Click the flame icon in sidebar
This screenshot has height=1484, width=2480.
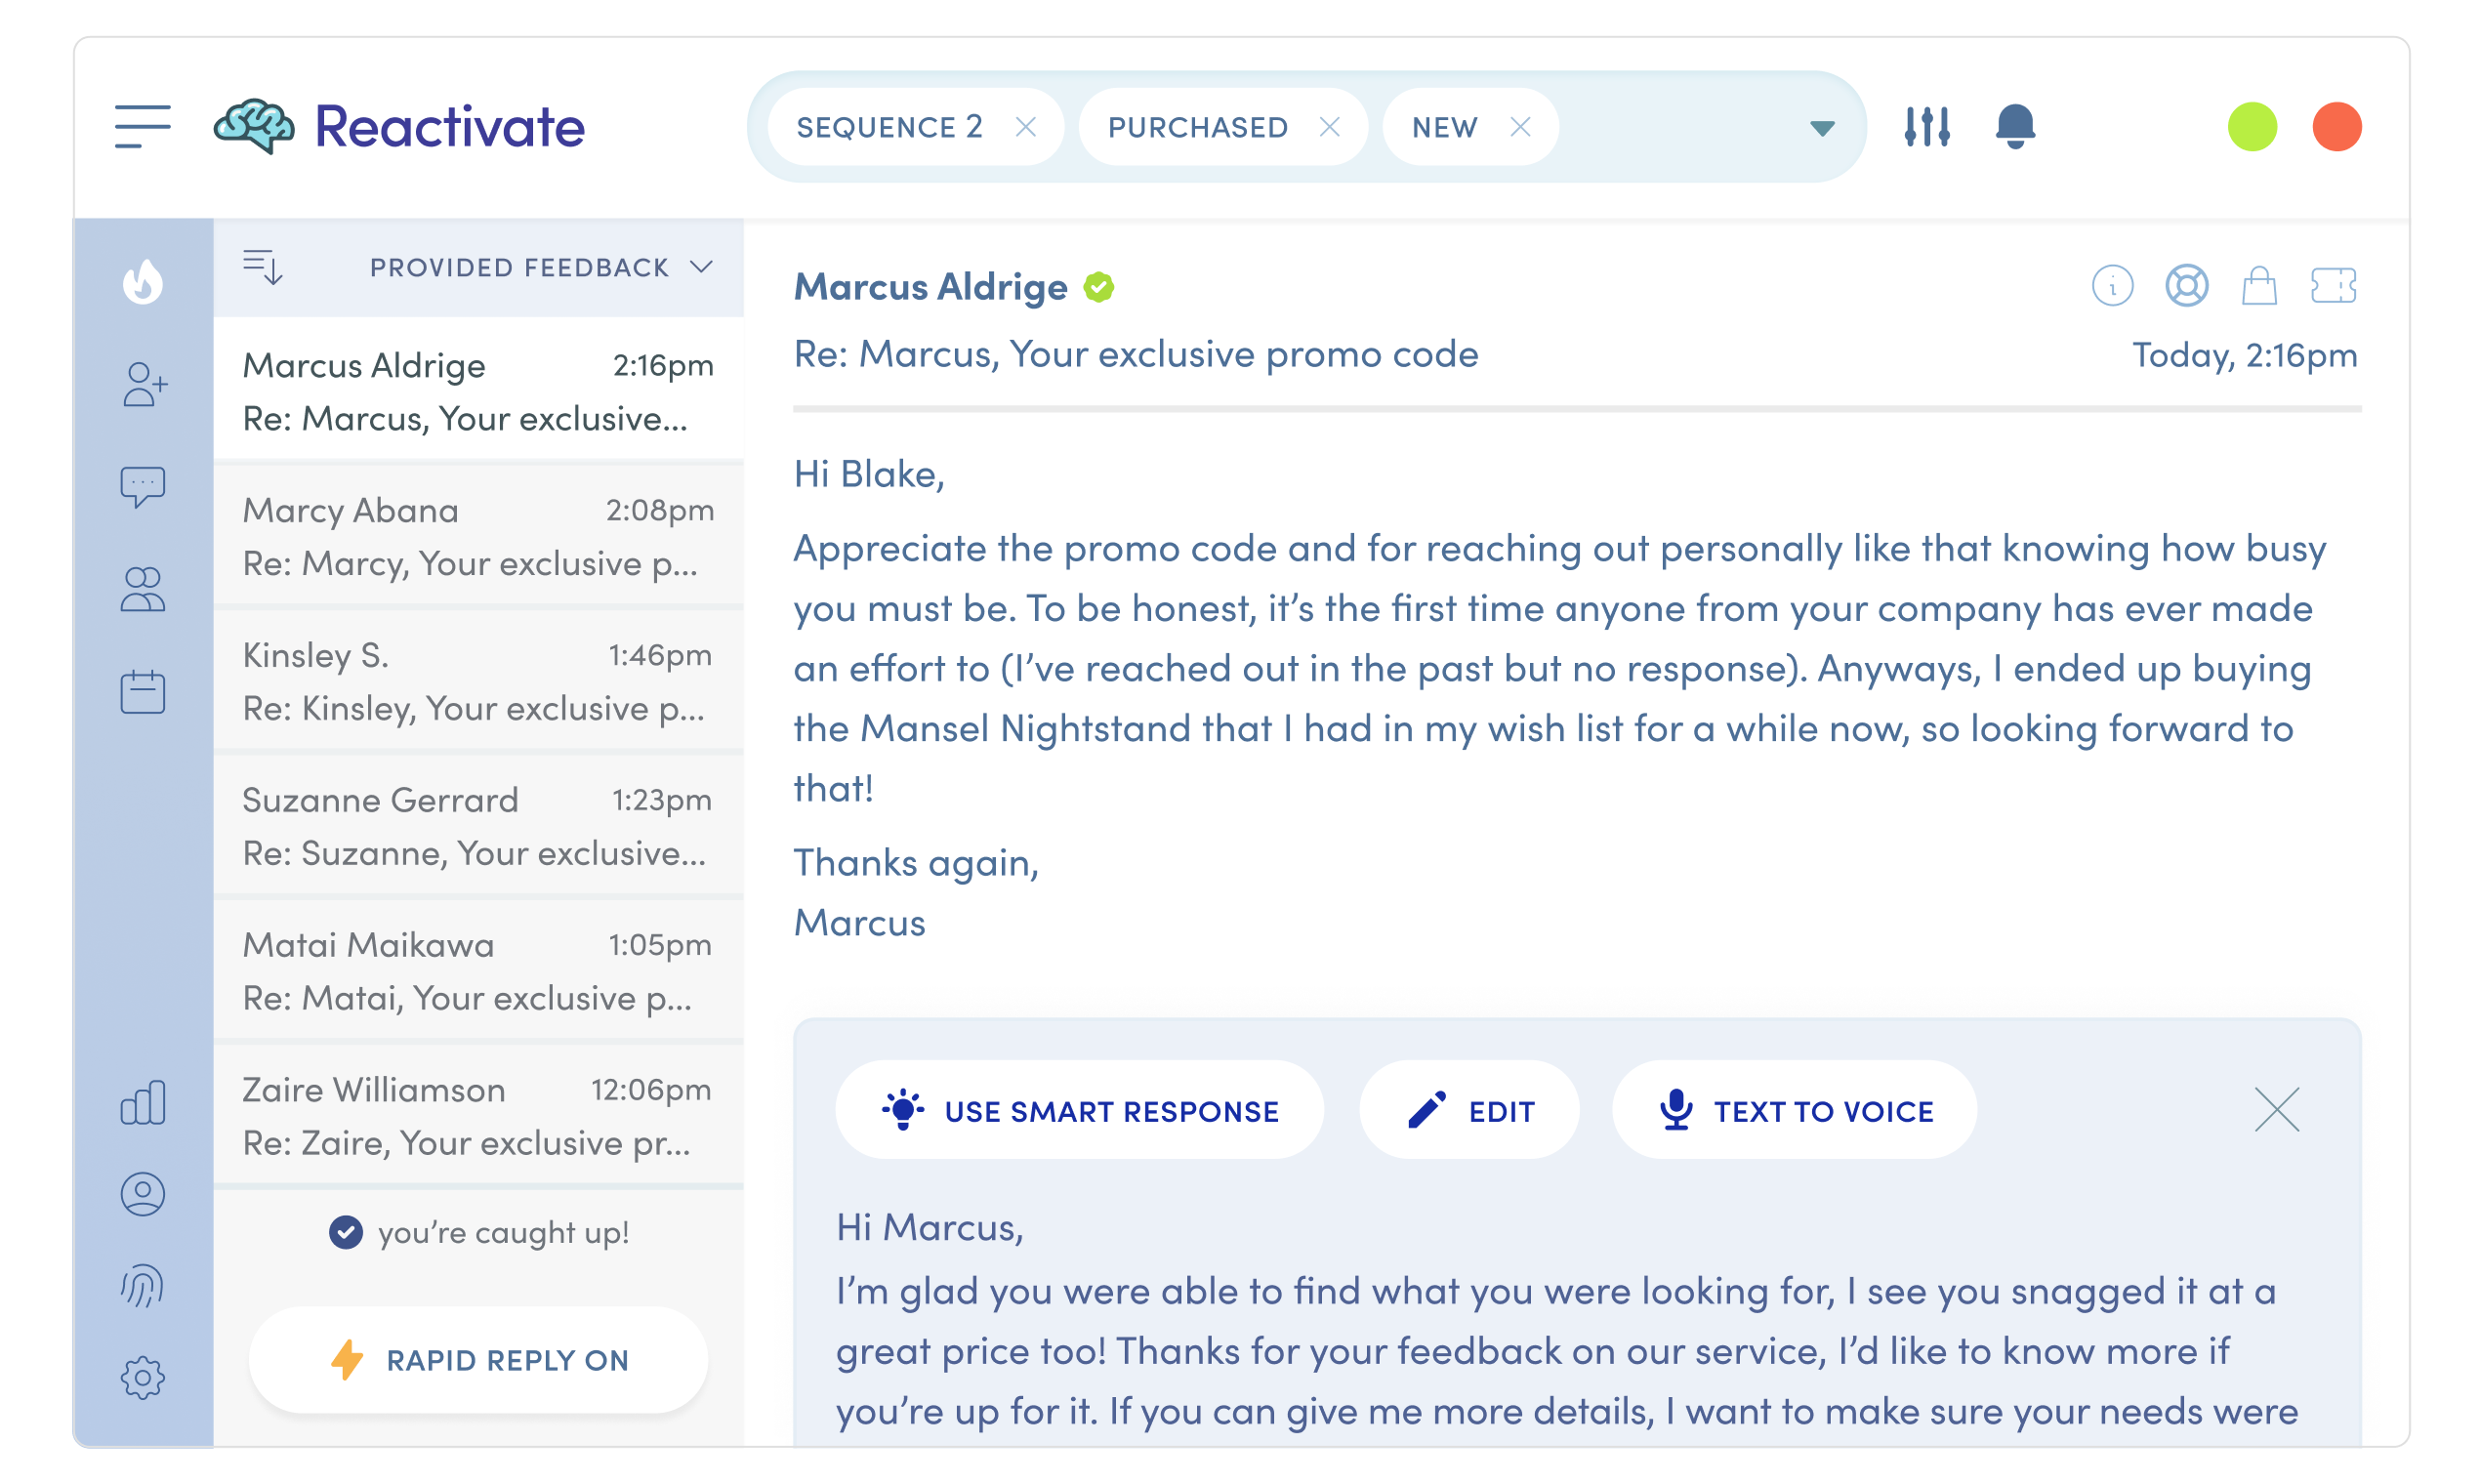point(143,282)
